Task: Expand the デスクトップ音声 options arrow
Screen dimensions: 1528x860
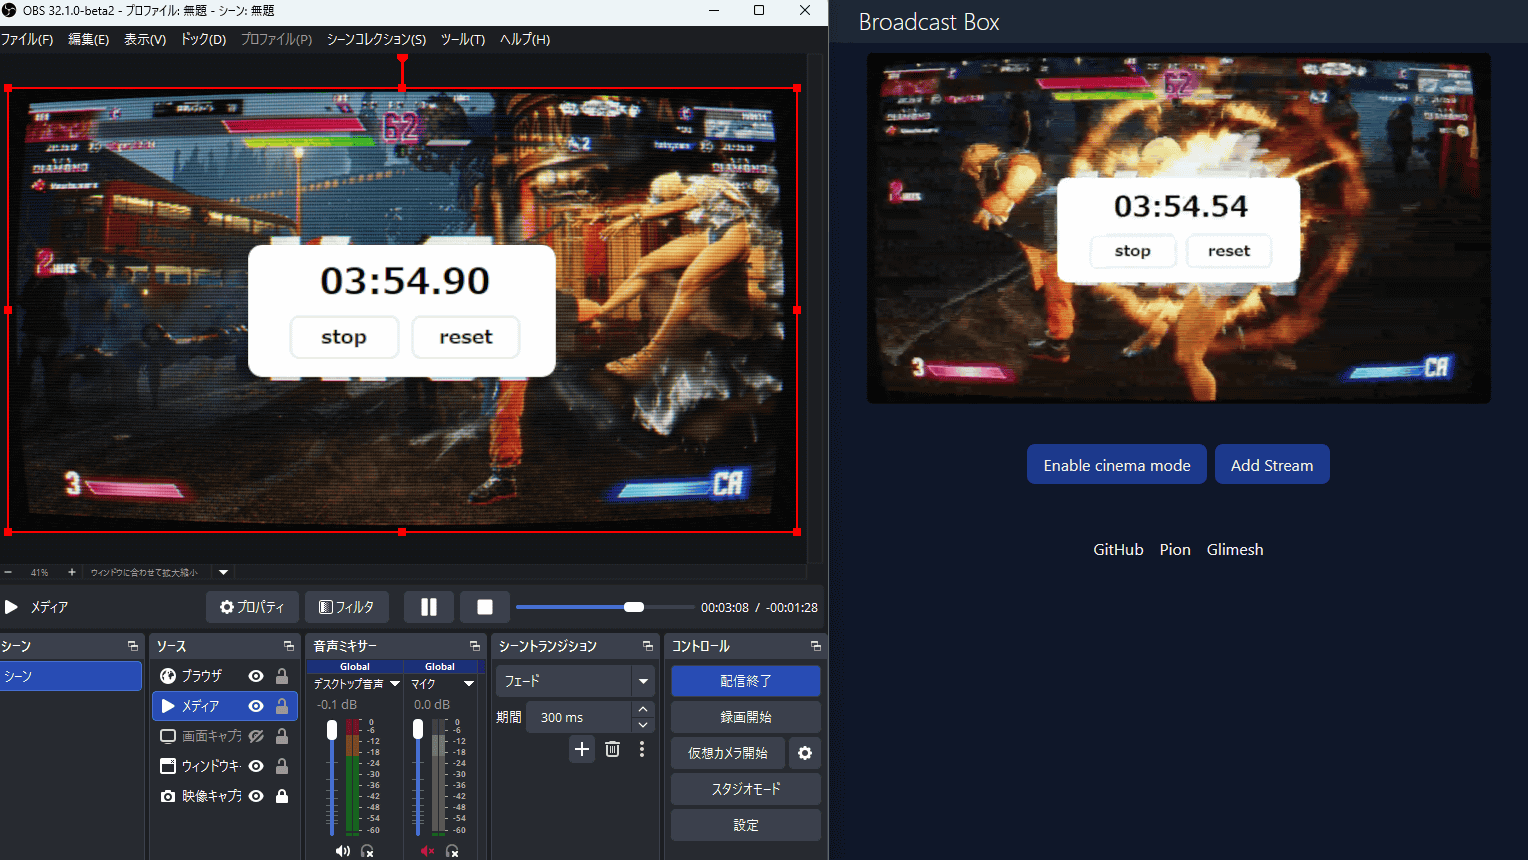Action: (395, 684)
